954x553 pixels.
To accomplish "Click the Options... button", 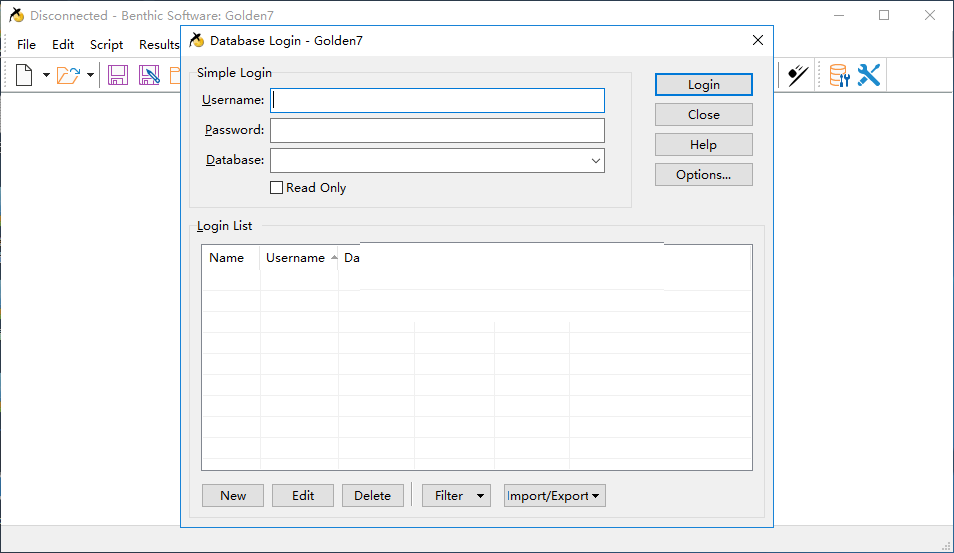I will click(x=703, y=175).
